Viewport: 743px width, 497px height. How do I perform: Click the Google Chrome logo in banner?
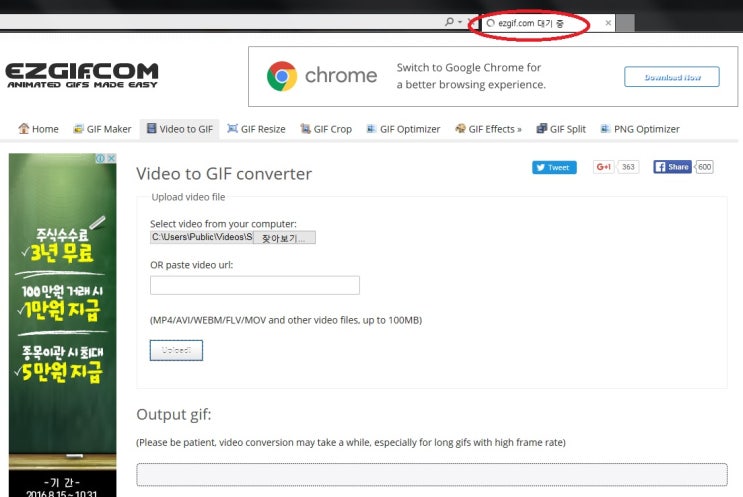(282, 76)
